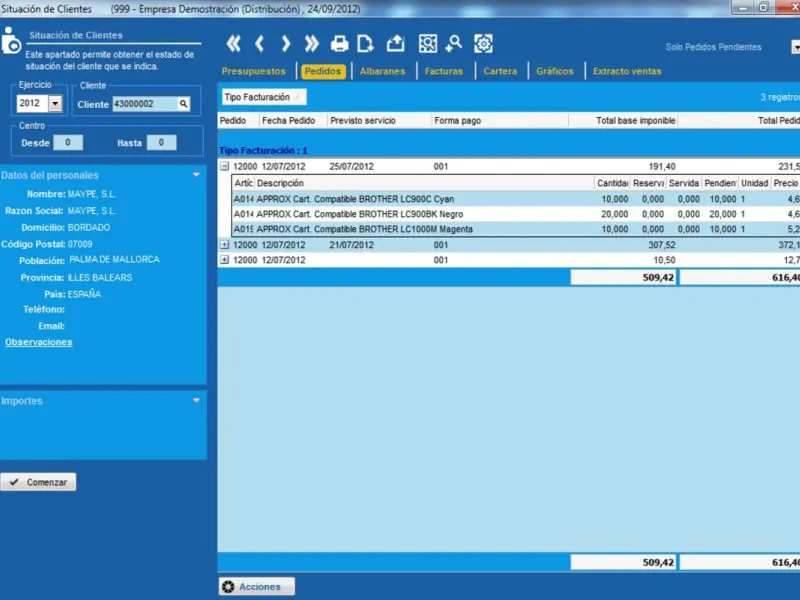Click the 3 registros count text
The height and width of the screenshot is (600, 800).
coord(780,97)
